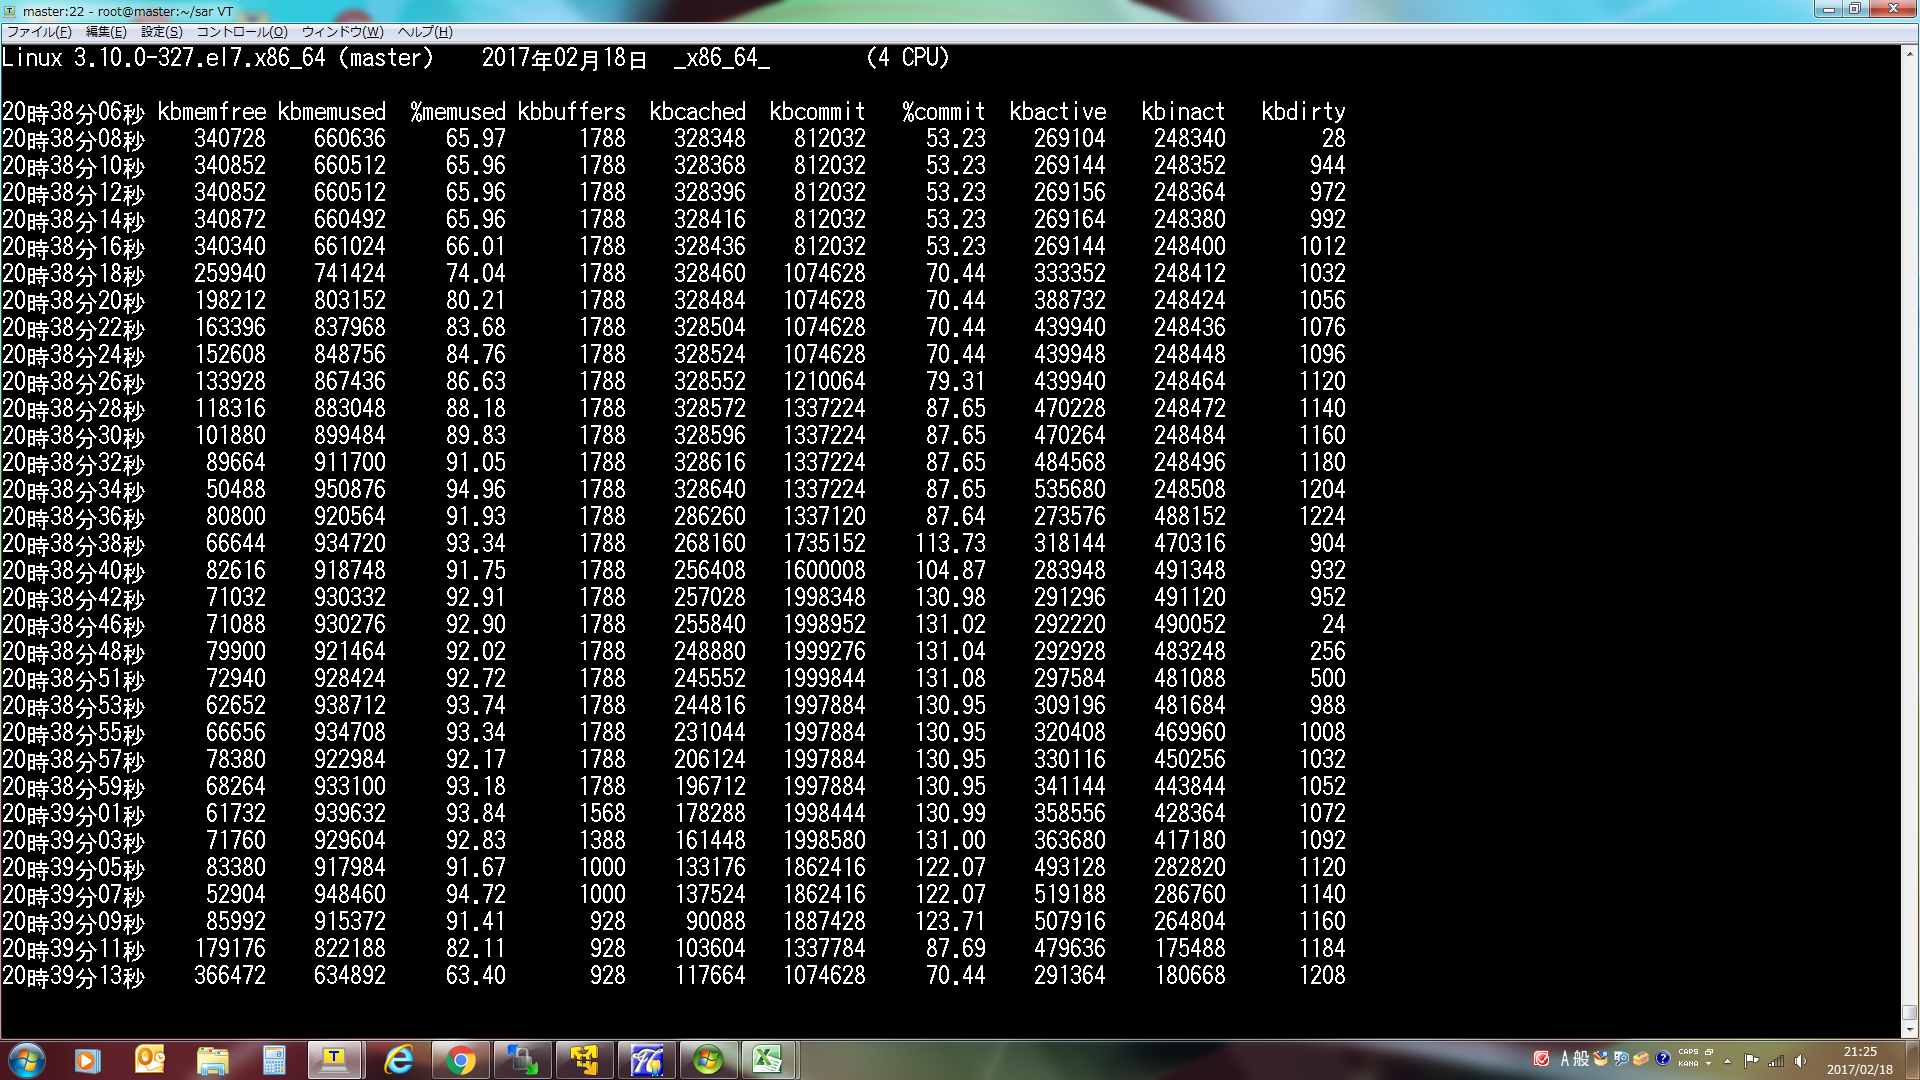Open the antivirus icon in the system tray

[x=1541, y=1057]
